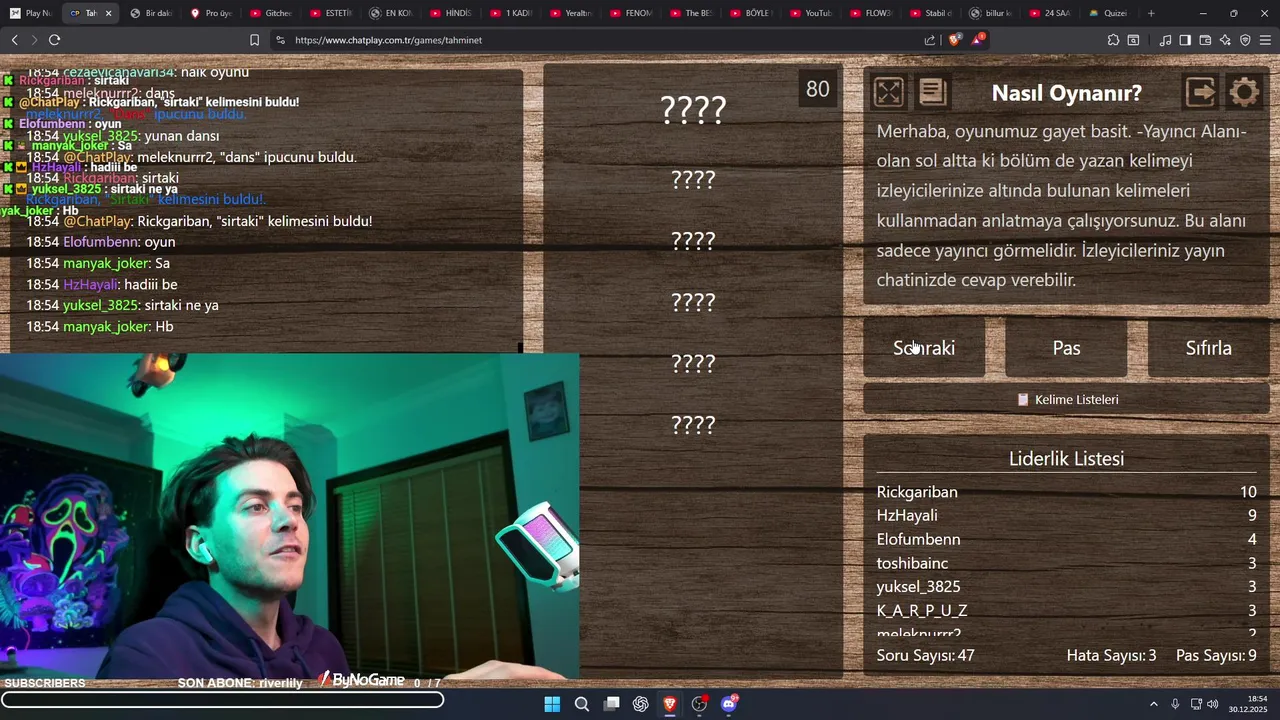Open the browser hamburger menu

tap(1265, 40)
